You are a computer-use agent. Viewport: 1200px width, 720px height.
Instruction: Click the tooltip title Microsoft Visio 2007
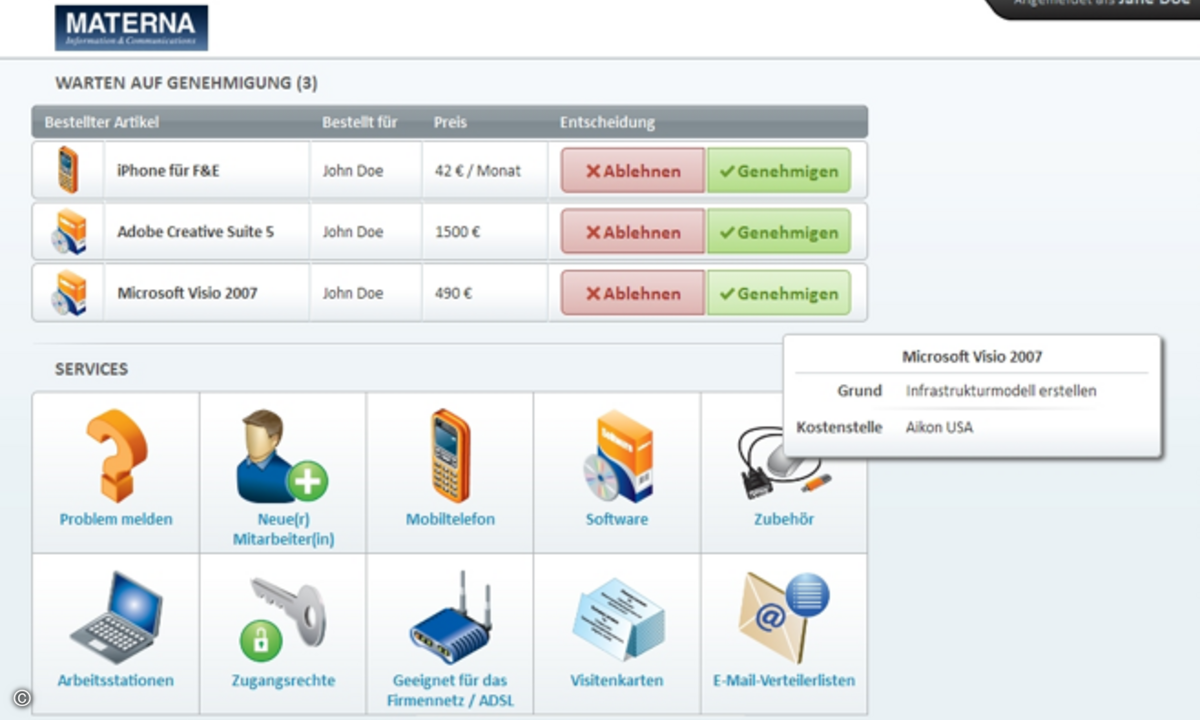[x=972, y=356]
